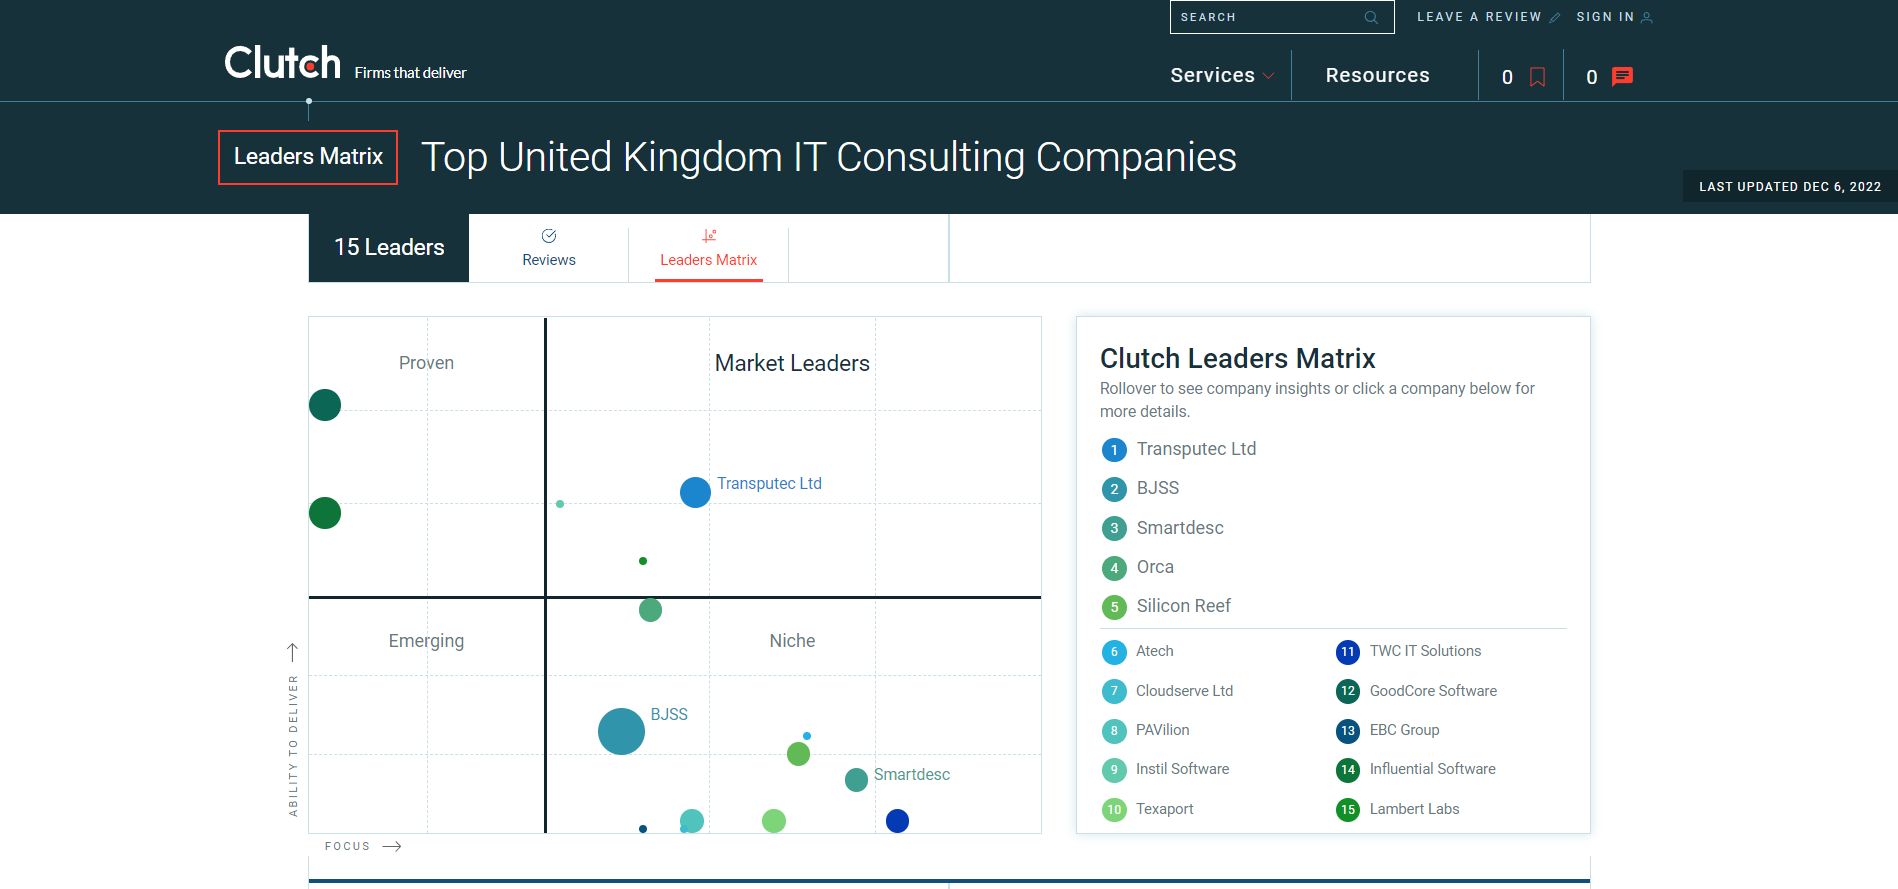Click the Smartdesc bubble in matrix
Viewport: 1898px width, 889px height.
856,780
